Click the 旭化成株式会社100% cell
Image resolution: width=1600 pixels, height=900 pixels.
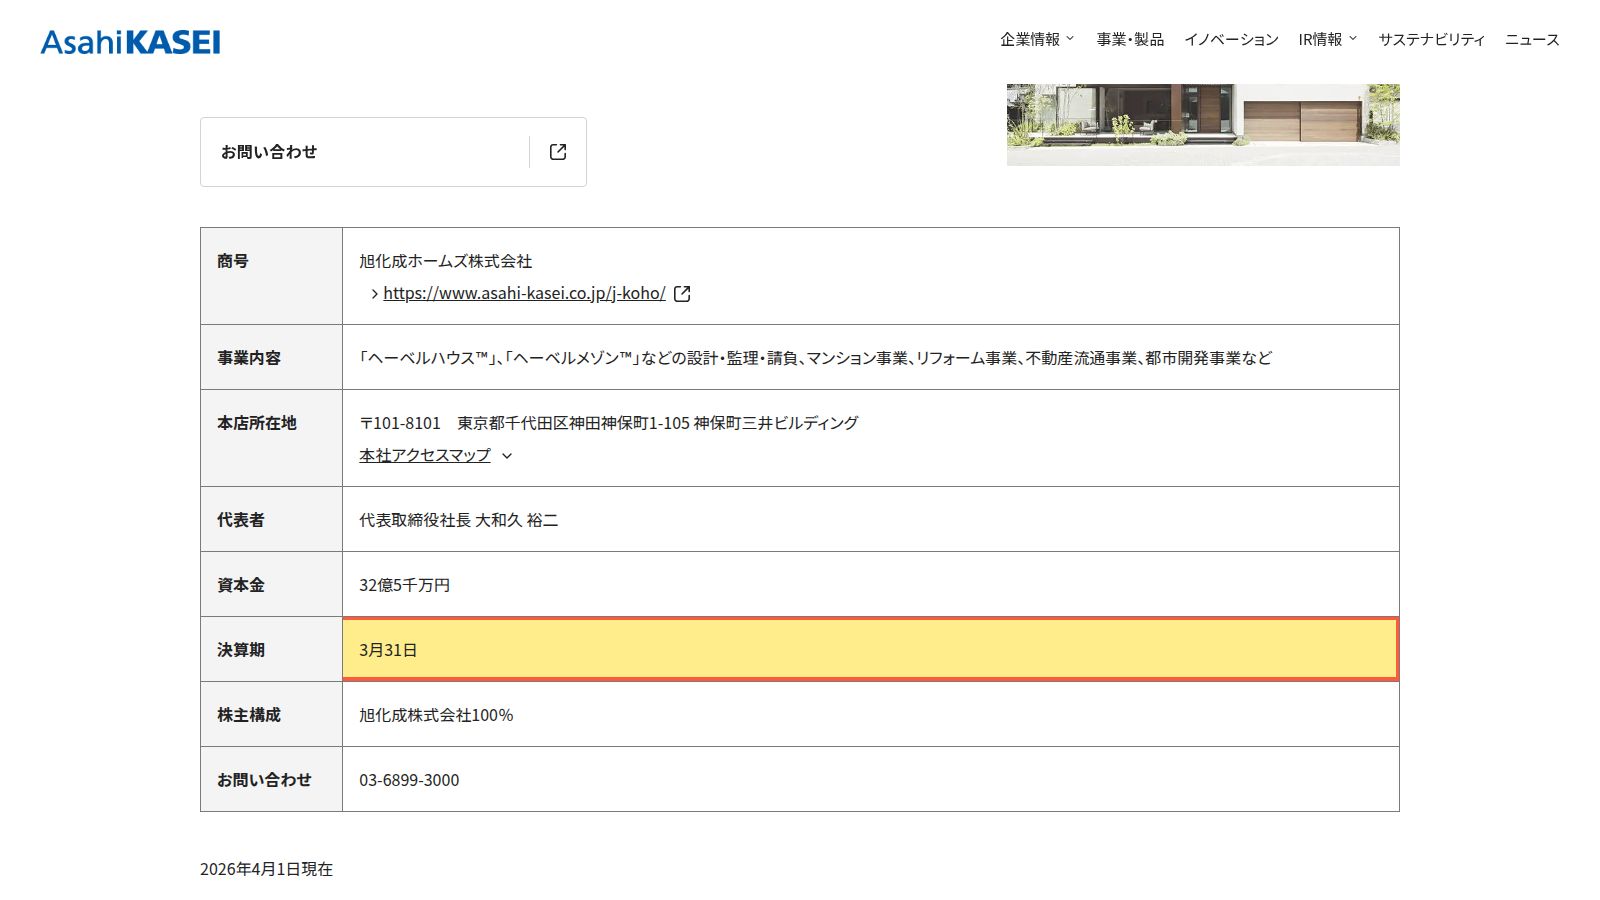pyautogui.click(x=871, y=714)
